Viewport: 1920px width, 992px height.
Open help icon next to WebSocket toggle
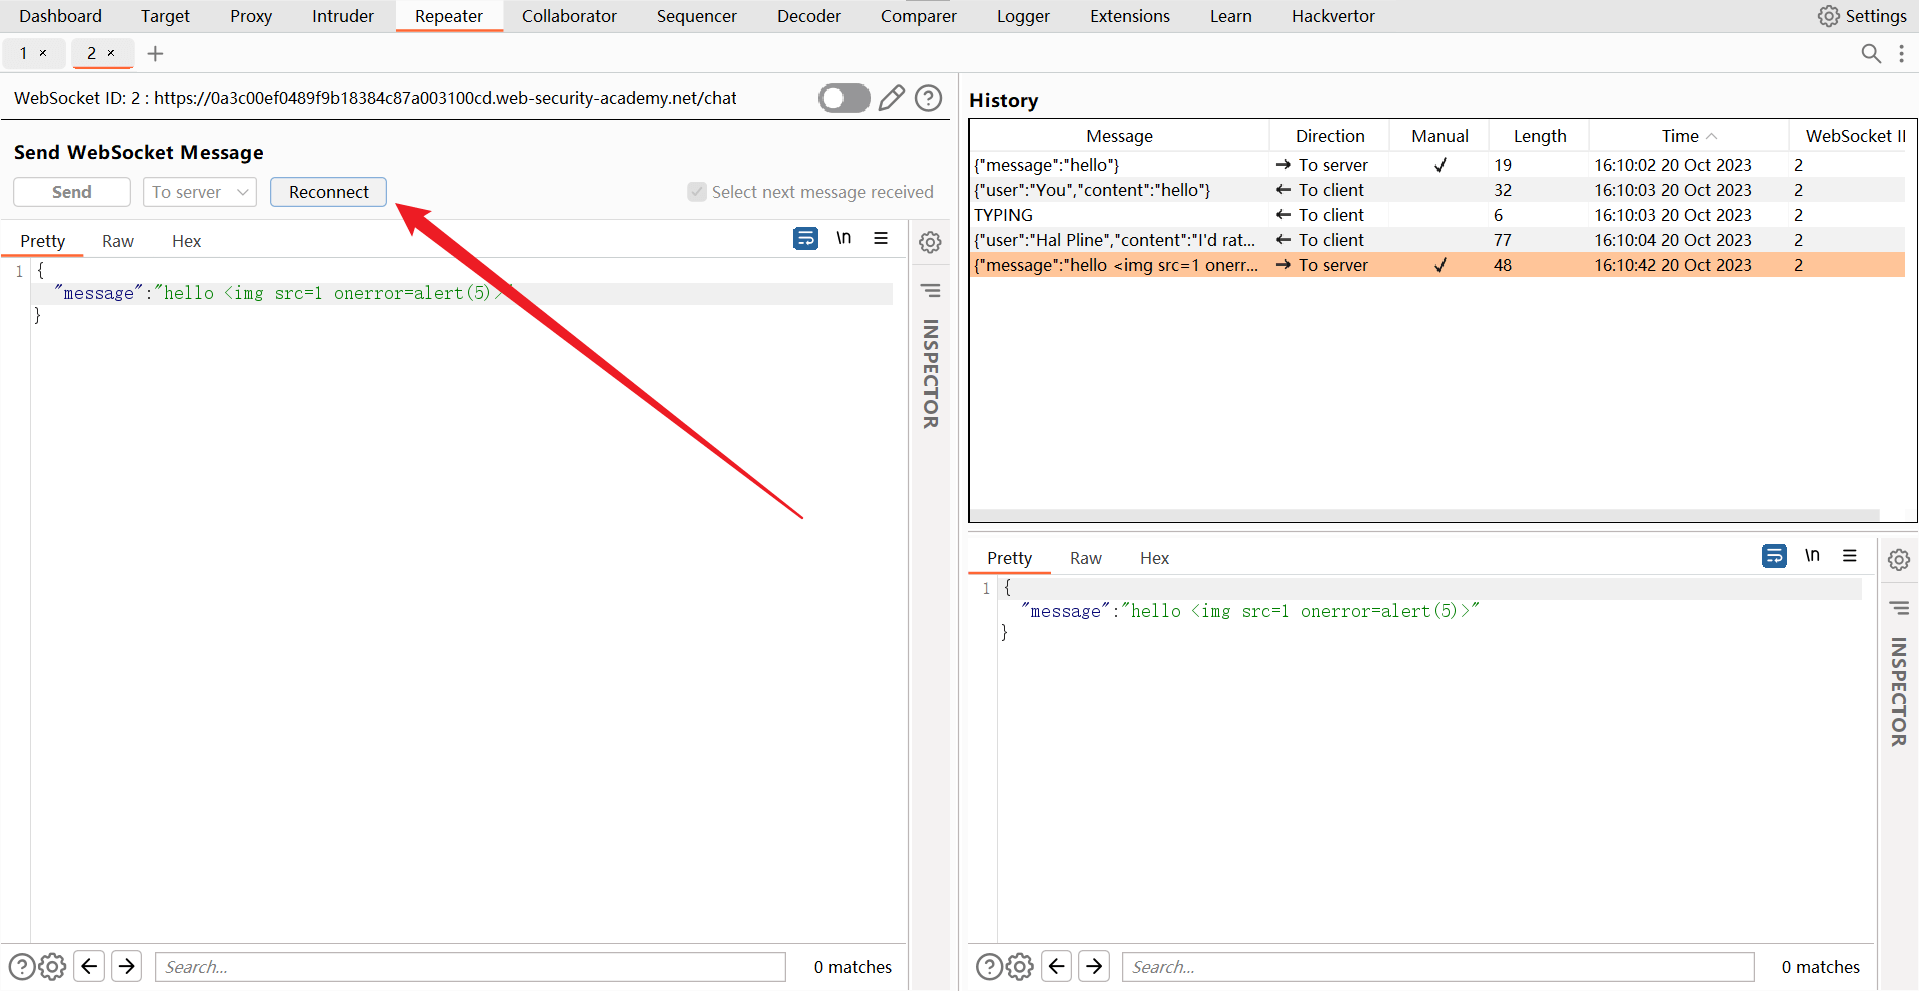(x=929, y=98)
